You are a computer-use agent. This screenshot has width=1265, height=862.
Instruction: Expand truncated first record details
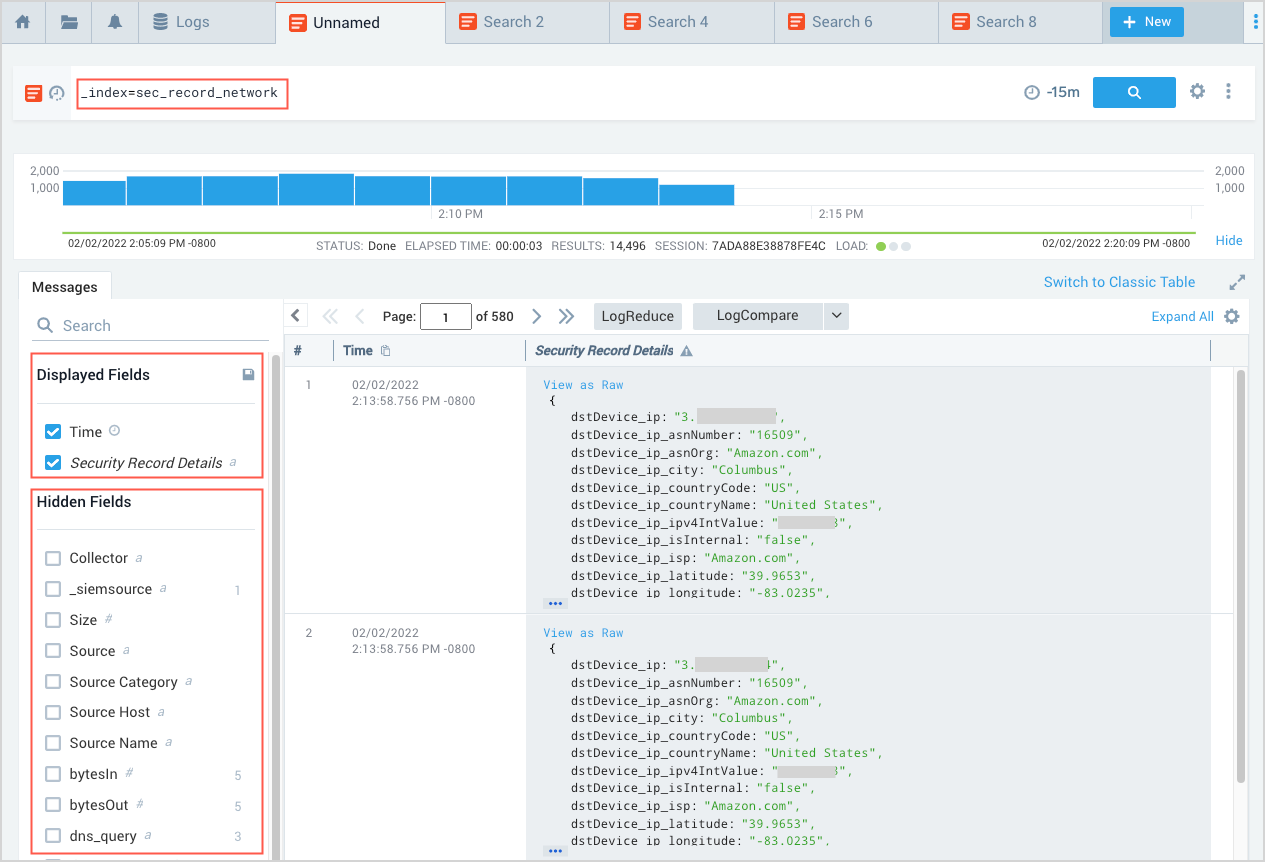[x=555, y=604]
